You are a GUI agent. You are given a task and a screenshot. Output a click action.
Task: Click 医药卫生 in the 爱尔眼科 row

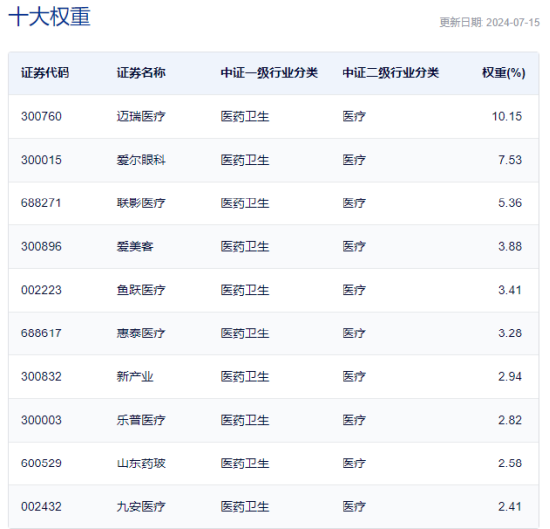(x=245, y=160)
